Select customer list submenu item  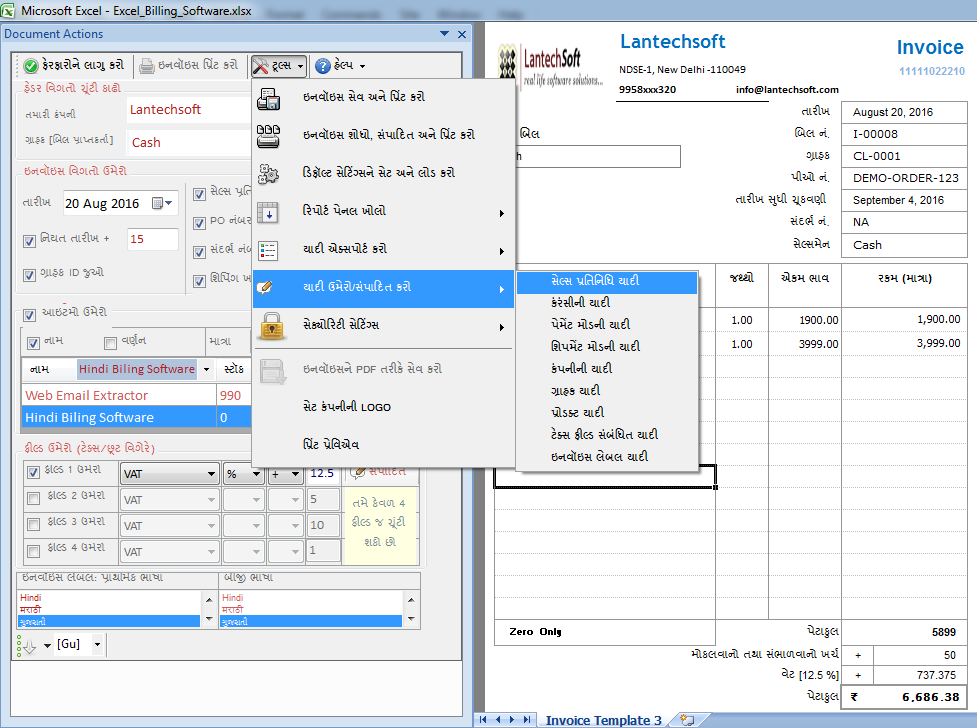[x=607, y=391]
